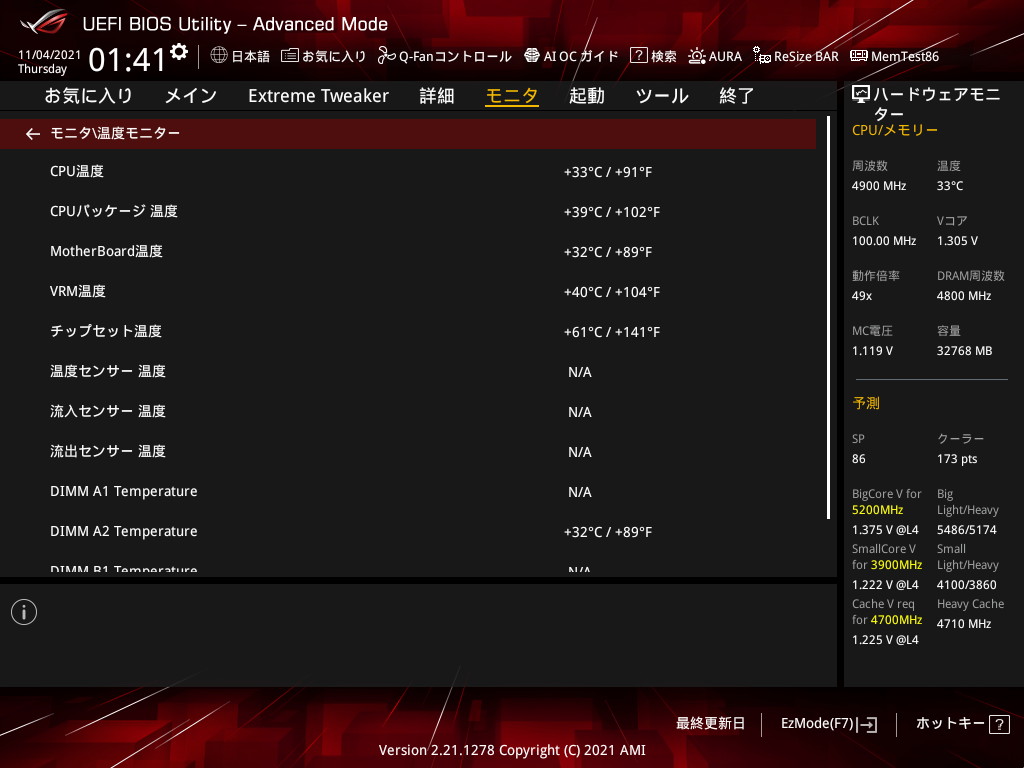The width and height of the screenshot is (1024, 768).
Task: Click the settings gear beside the clock
Action: pyautogui.click(x=179, y=52)
